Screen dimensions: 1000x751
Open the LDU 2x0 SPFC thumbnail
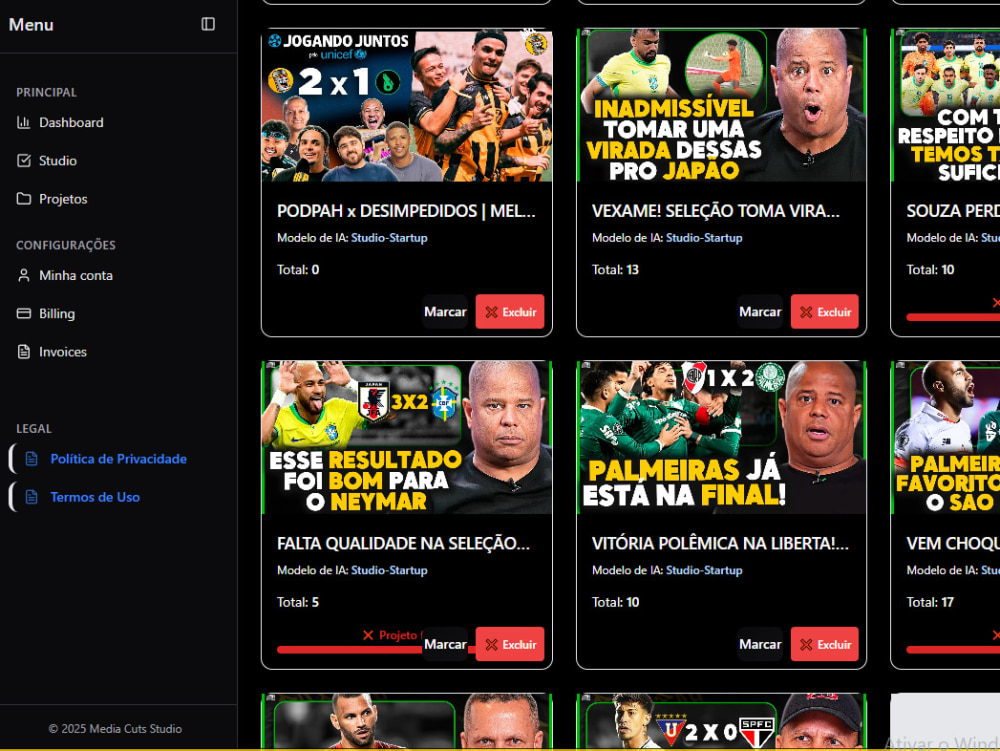[721, 721]
